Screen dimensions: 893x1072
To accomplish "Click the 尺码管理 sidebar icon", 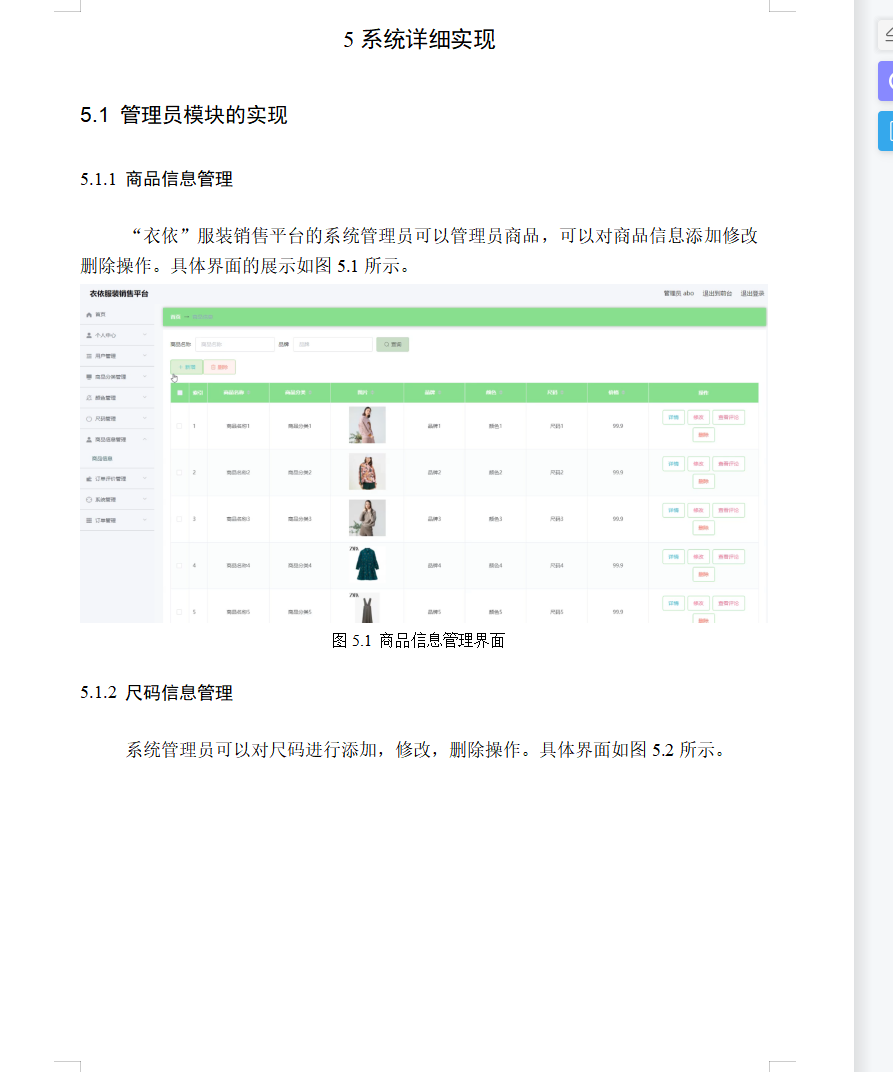I will click(89, 418).
